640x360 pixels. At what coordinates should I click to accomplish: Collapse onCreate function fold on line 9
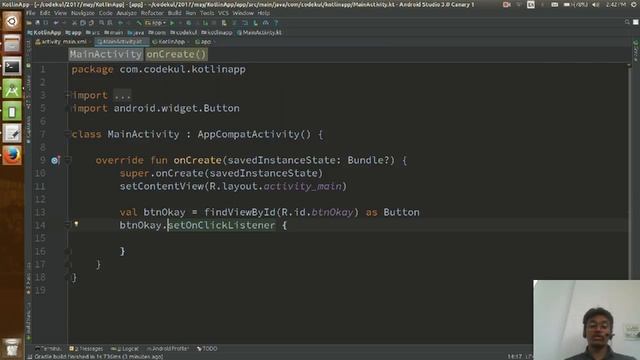tap(68, 160)
